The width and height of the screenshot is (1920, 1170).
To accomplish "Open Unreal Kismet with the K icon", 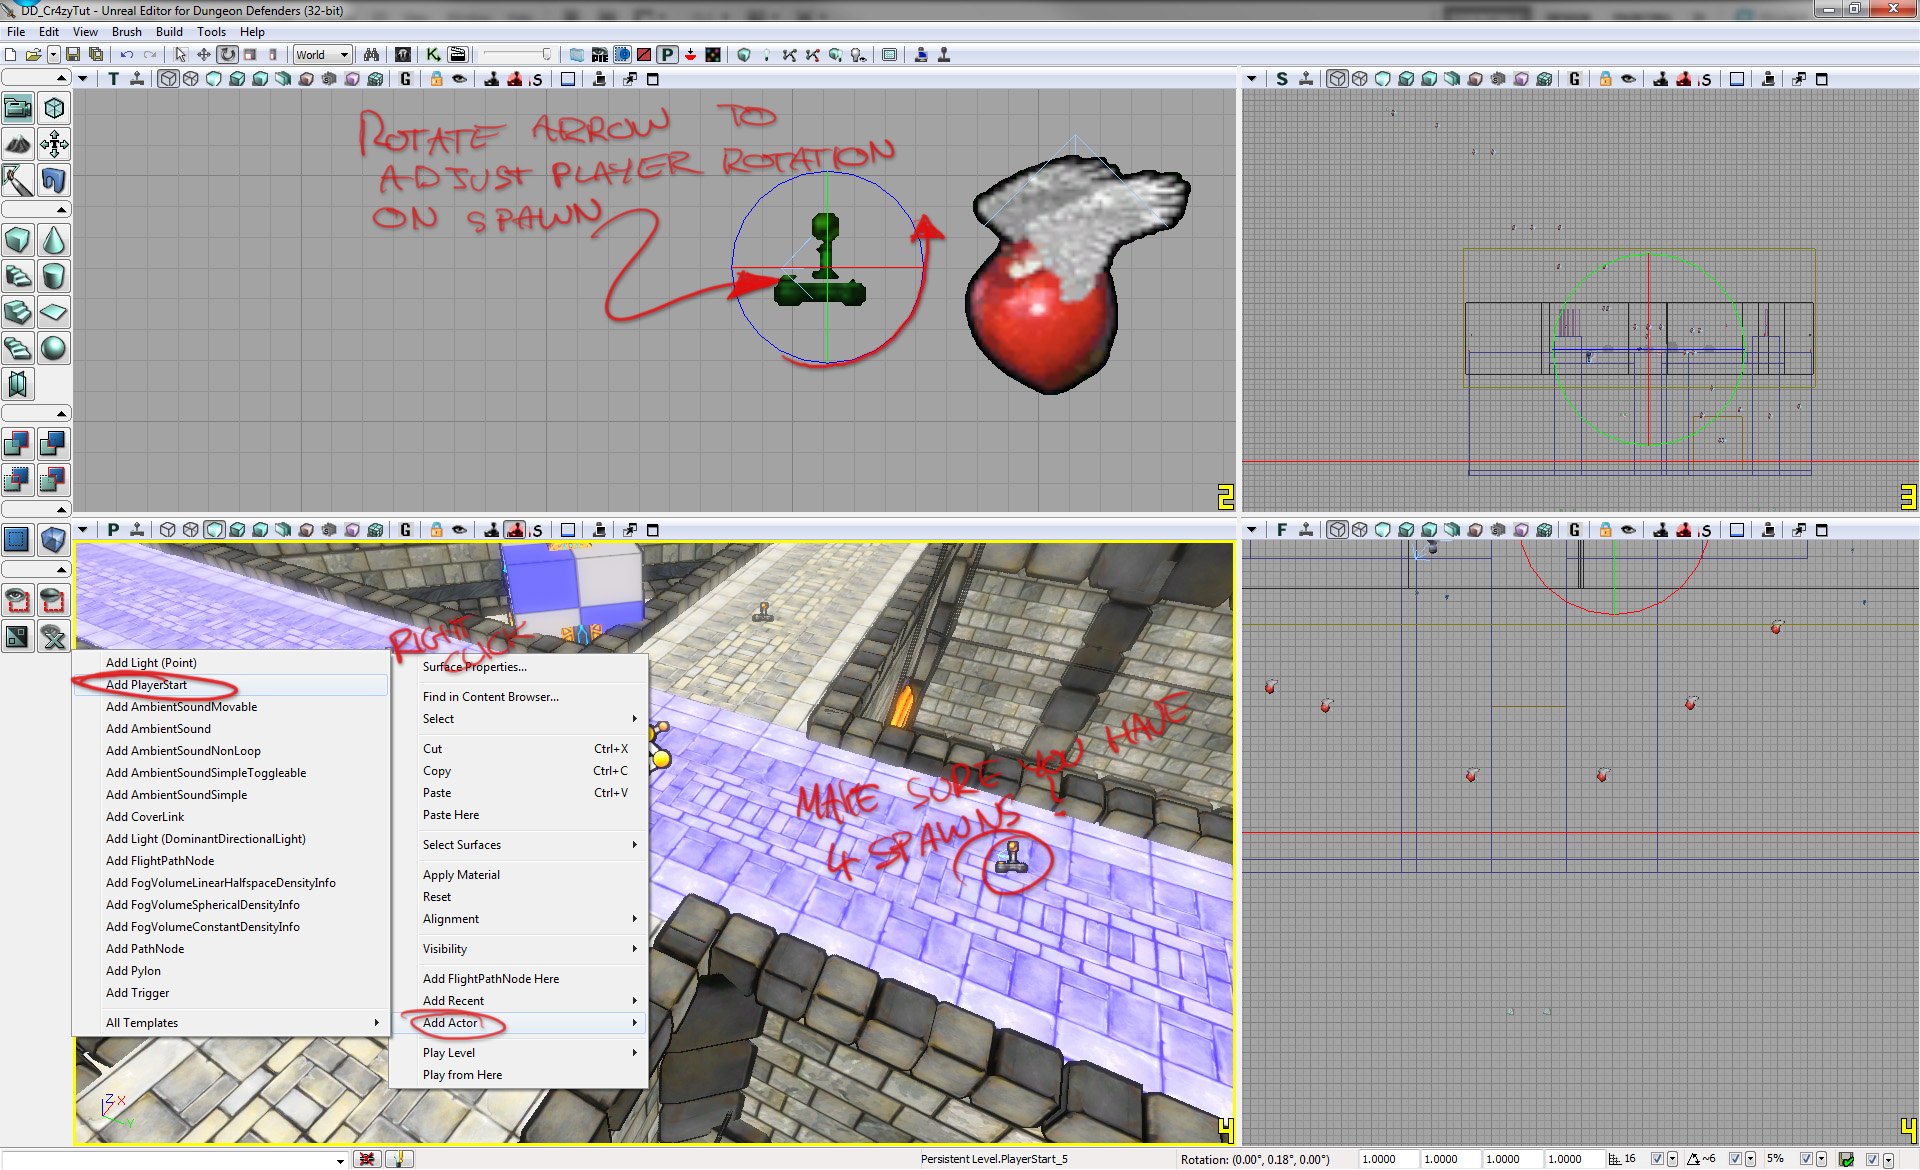I will (433, 55).
